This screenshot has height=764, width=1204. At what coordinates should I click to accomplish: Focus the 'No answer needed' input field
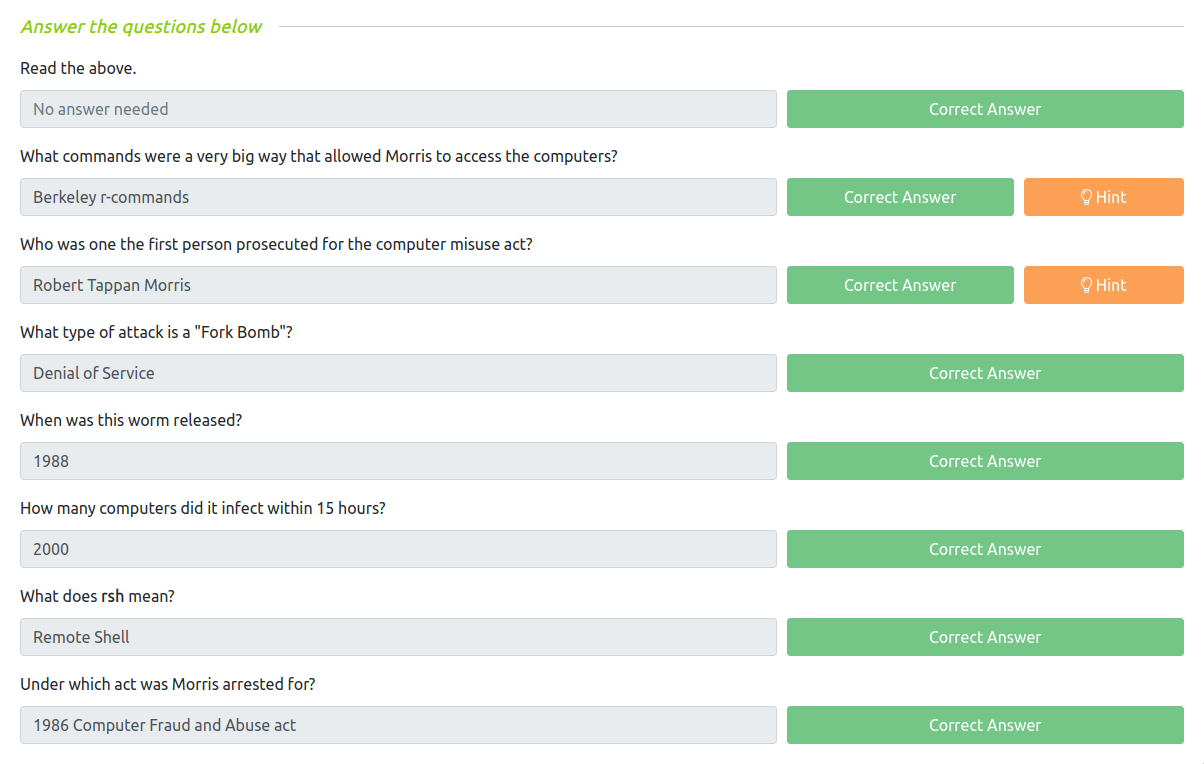398,109
